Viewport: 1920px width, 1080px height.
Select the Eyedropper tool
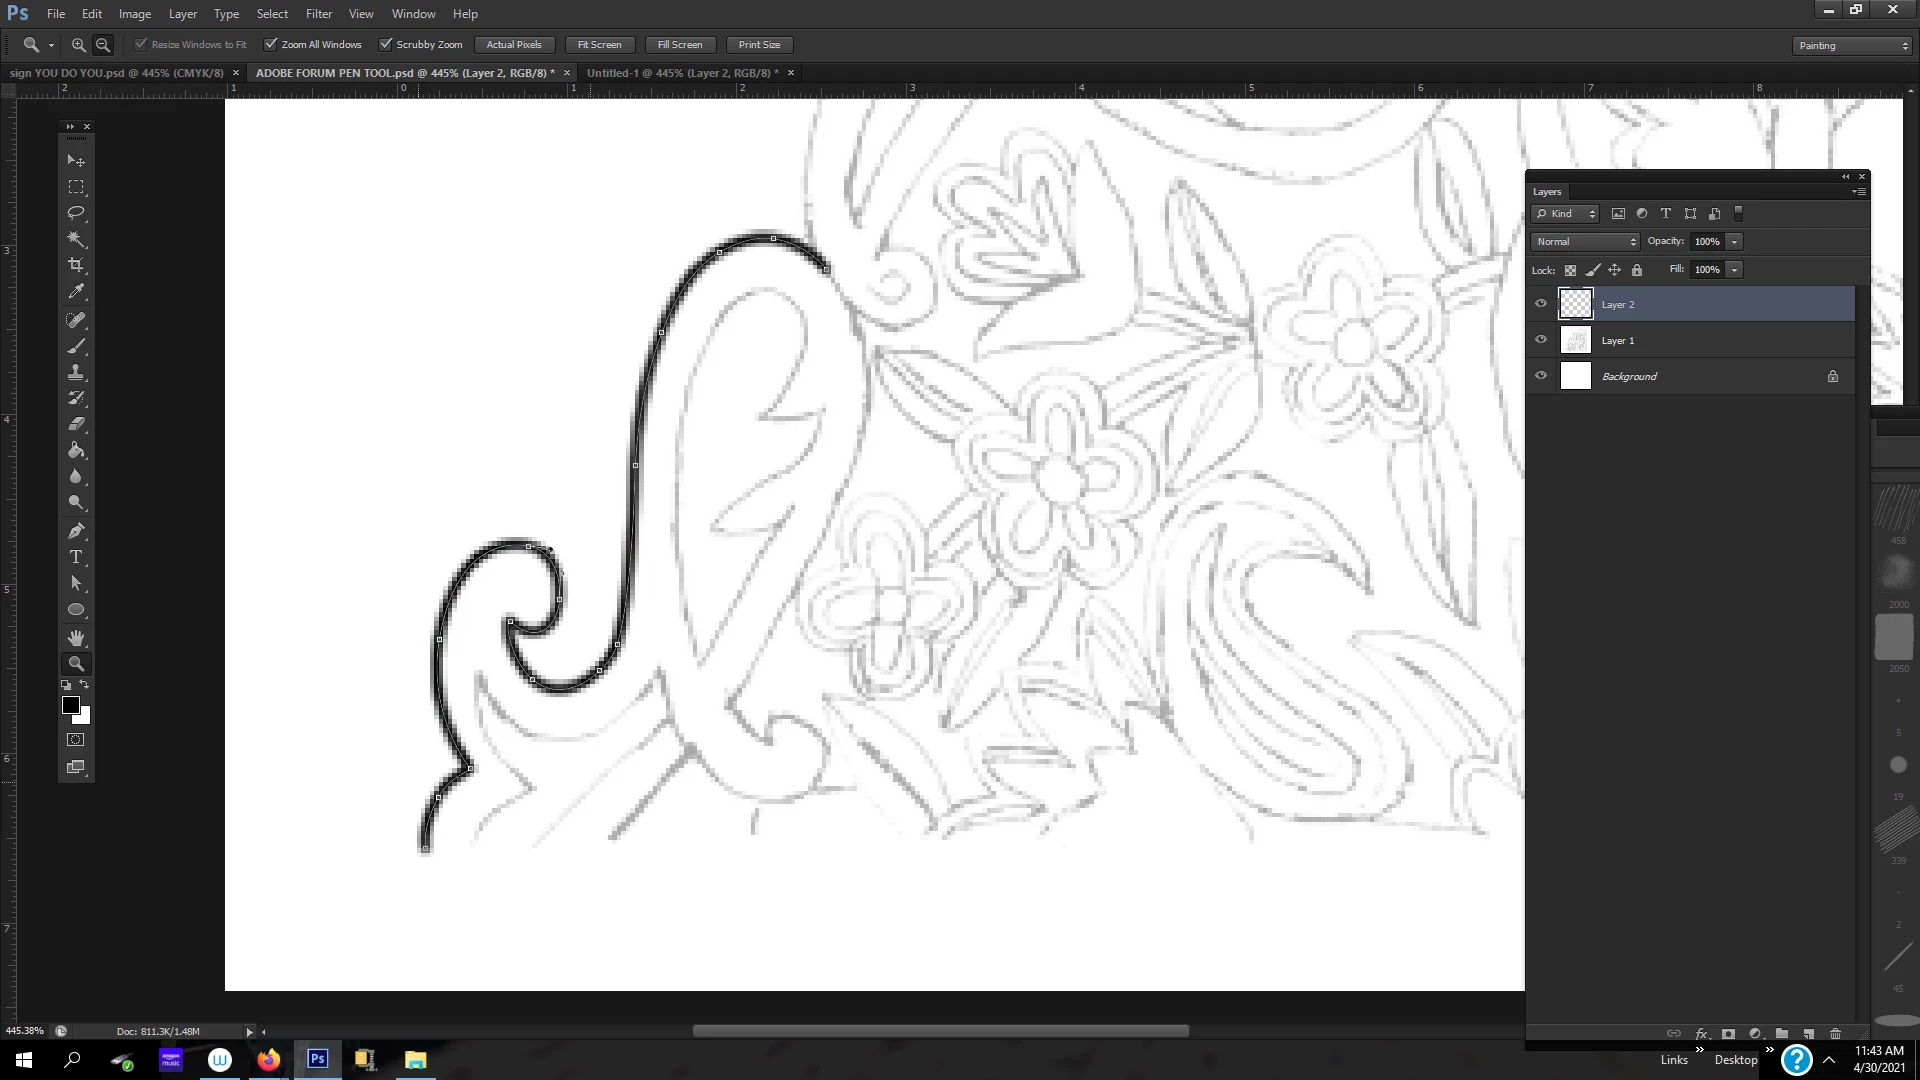tap(76, 291)
